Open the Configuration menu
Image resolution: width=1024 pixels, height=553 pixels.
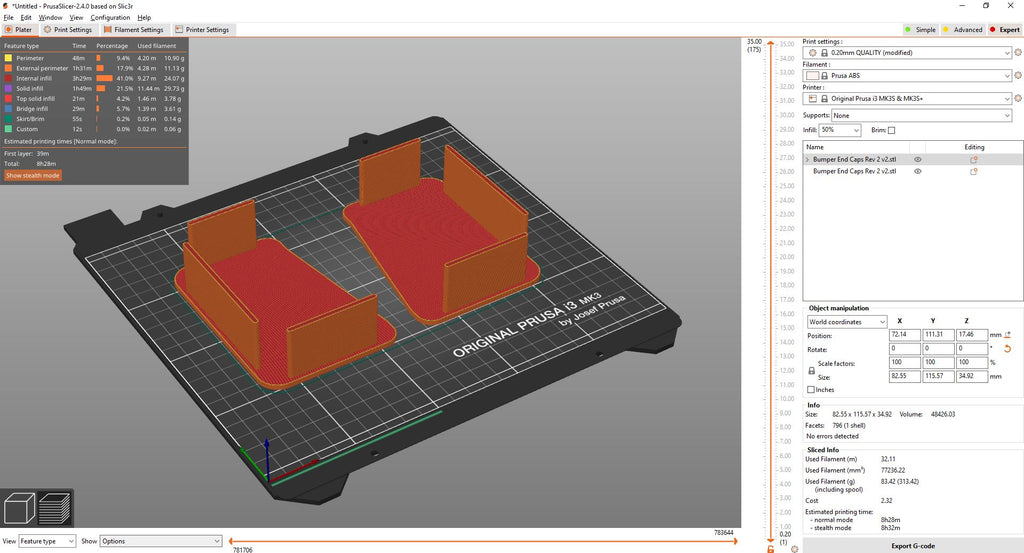tap(110, 18)
